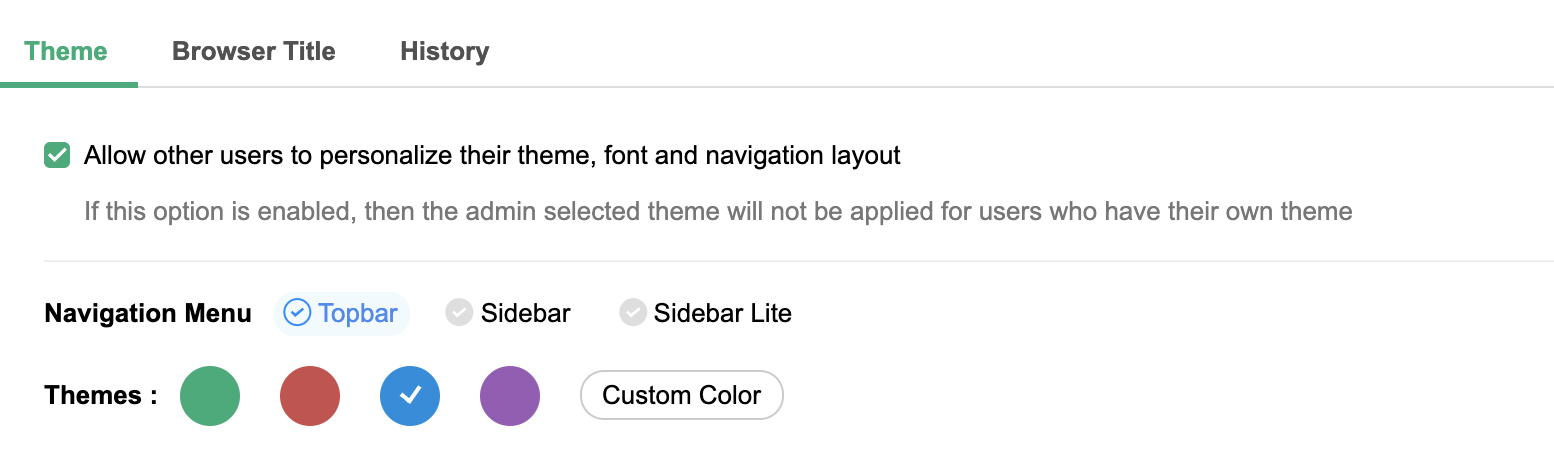
Task: Select Sidebar Lite navigation menu option
Action: 722,313
